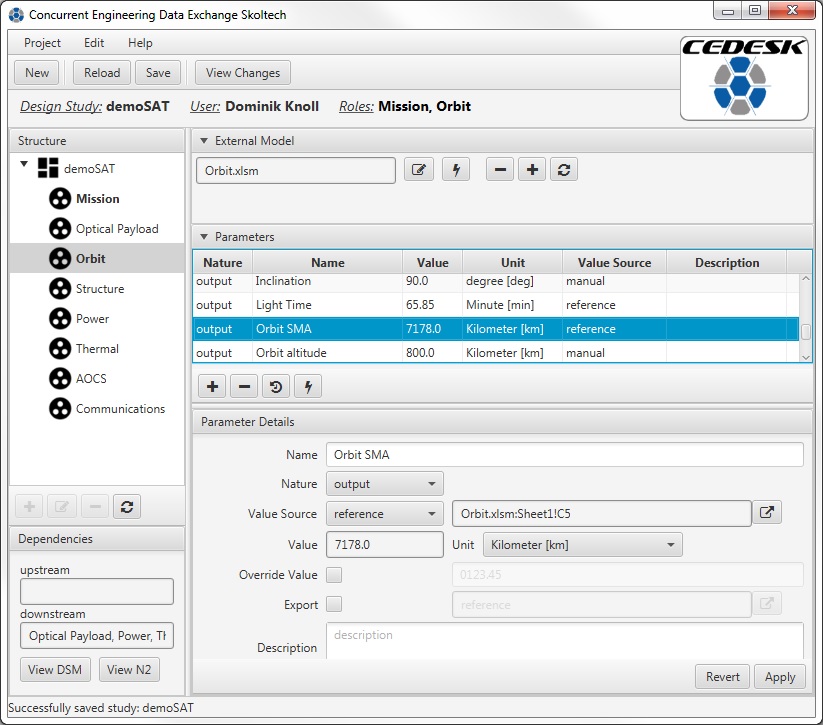Open the Edit menu
This screenshot has height=725, width=823.
[94, 43]
